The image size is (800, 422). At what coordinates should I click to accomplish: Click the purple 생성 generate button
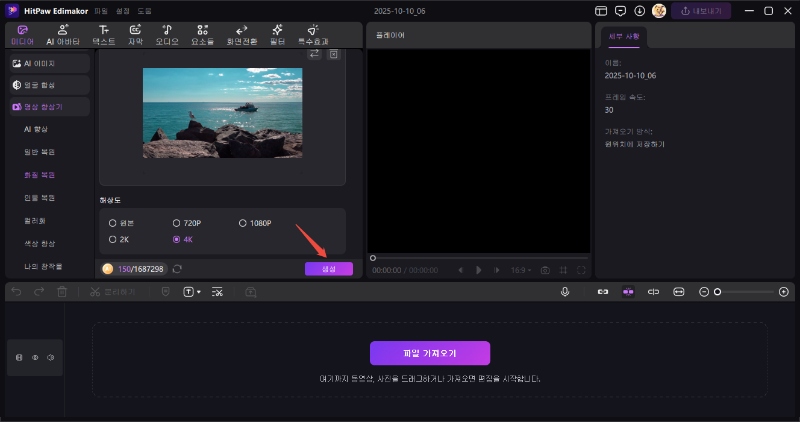click(x=328, y=269)
